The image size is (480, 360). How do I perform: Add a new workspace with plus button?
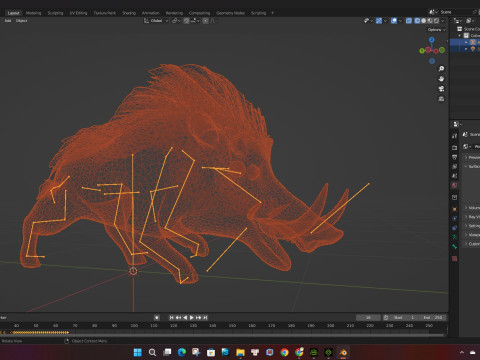273,13
